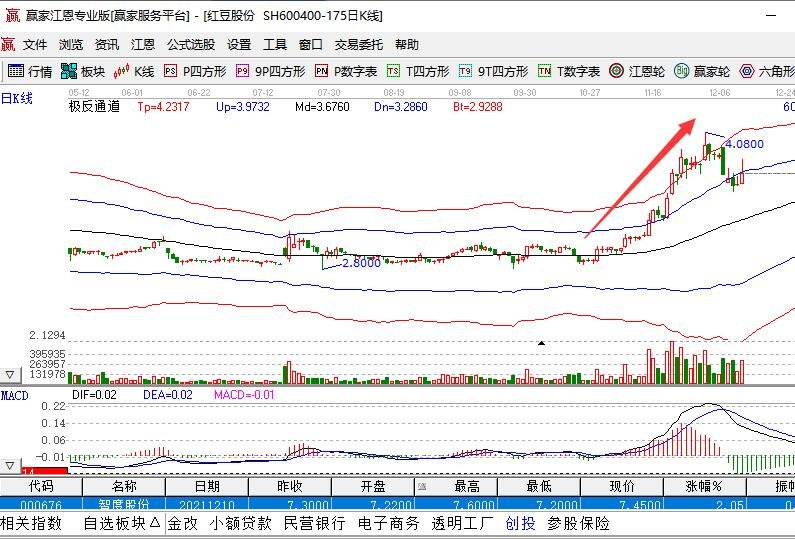Open the 江恩轮 Gann wheel tool
The width and height of the screenshot is (795, 539).
637,71
